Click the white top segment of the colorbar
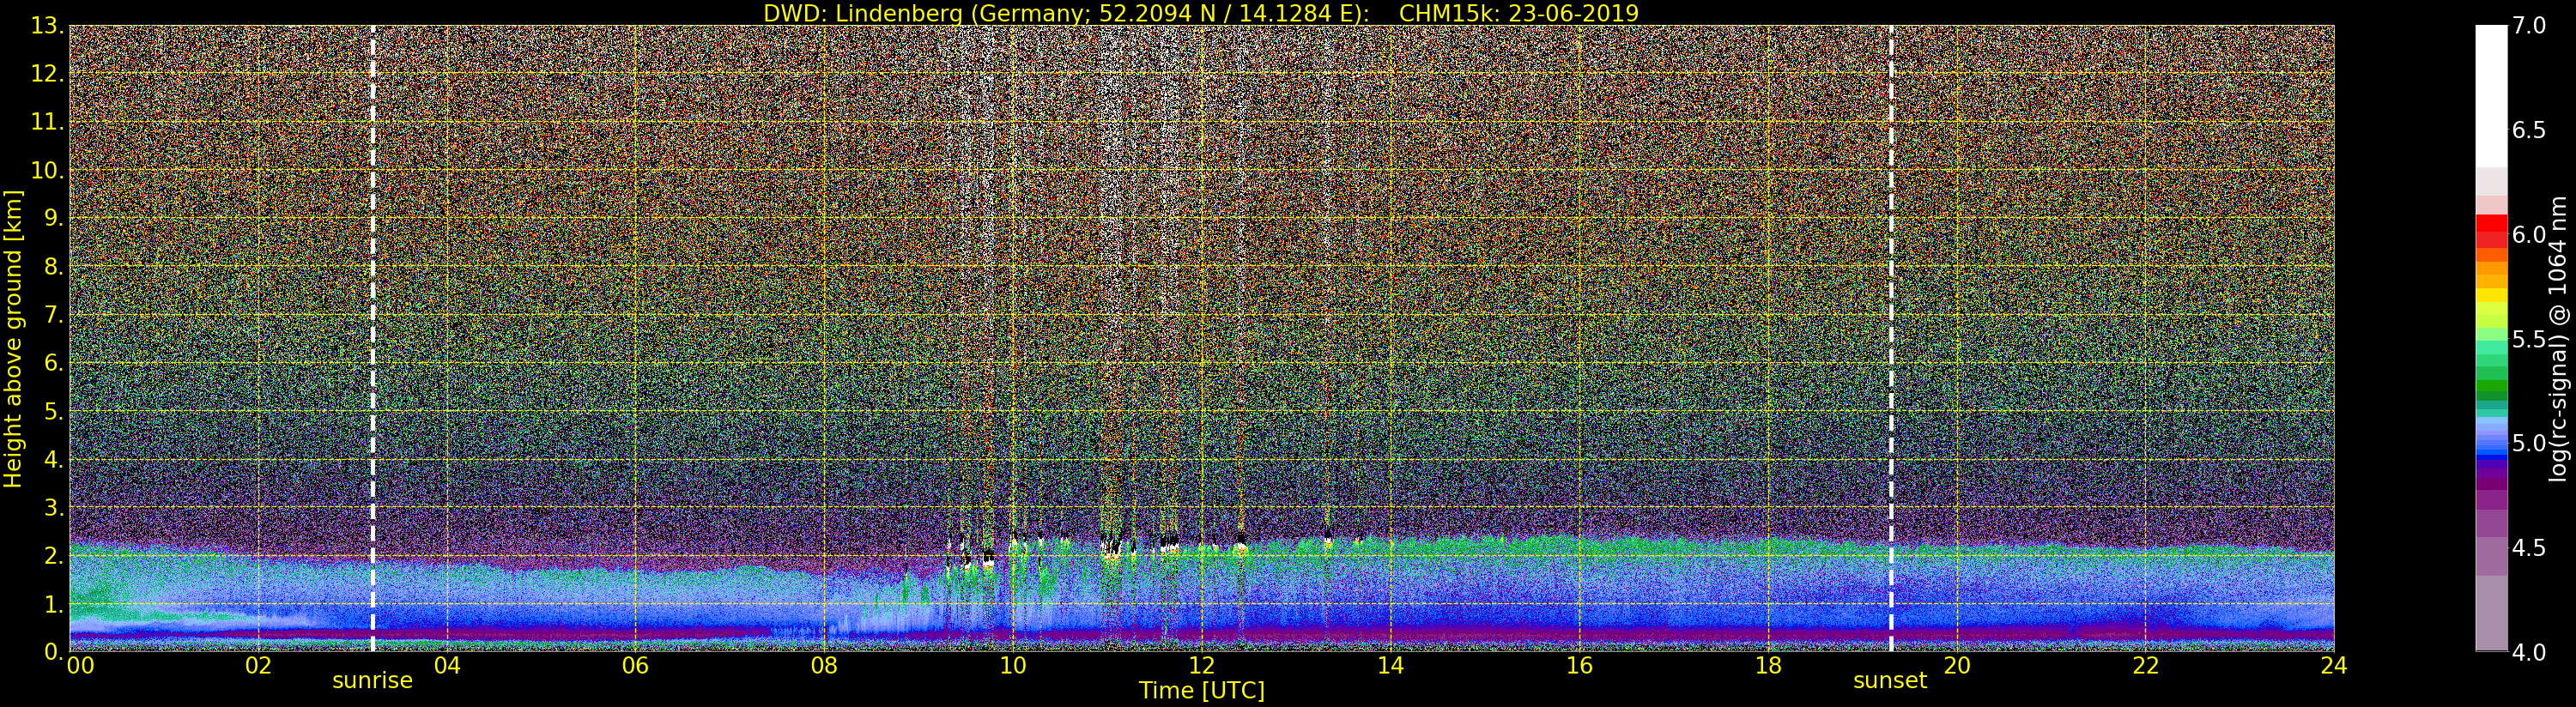The width and height of the screenshot is (2576, 707). click(2491, 96)
